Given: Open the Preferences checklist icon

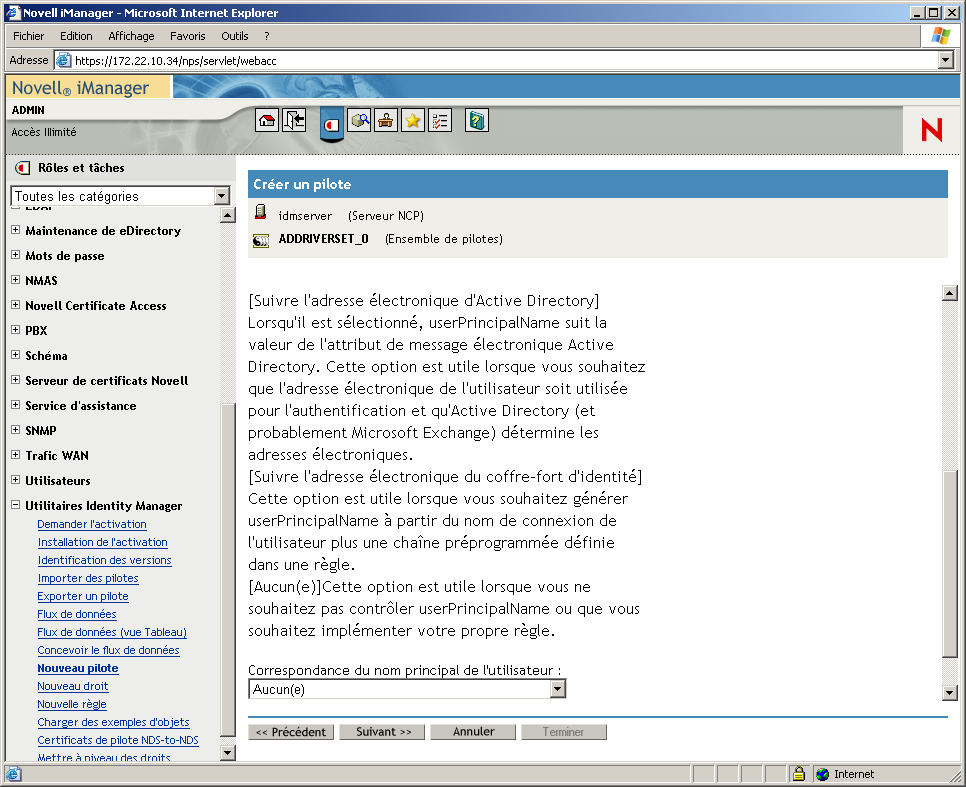Looking at the screenshot, I should pyautogui.click(x=438, y=120).
